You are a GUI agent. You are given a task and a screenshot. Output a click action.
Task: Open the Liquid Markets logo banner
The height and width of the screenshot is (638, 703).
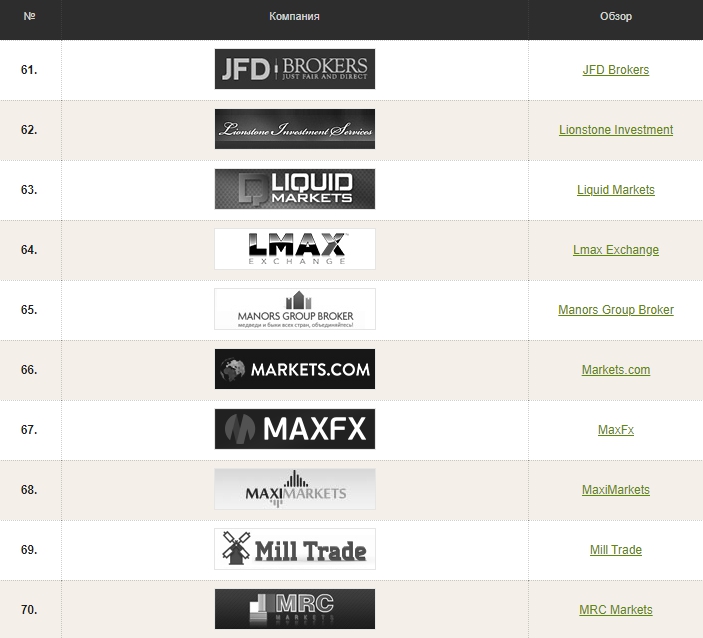coord(295,189)
